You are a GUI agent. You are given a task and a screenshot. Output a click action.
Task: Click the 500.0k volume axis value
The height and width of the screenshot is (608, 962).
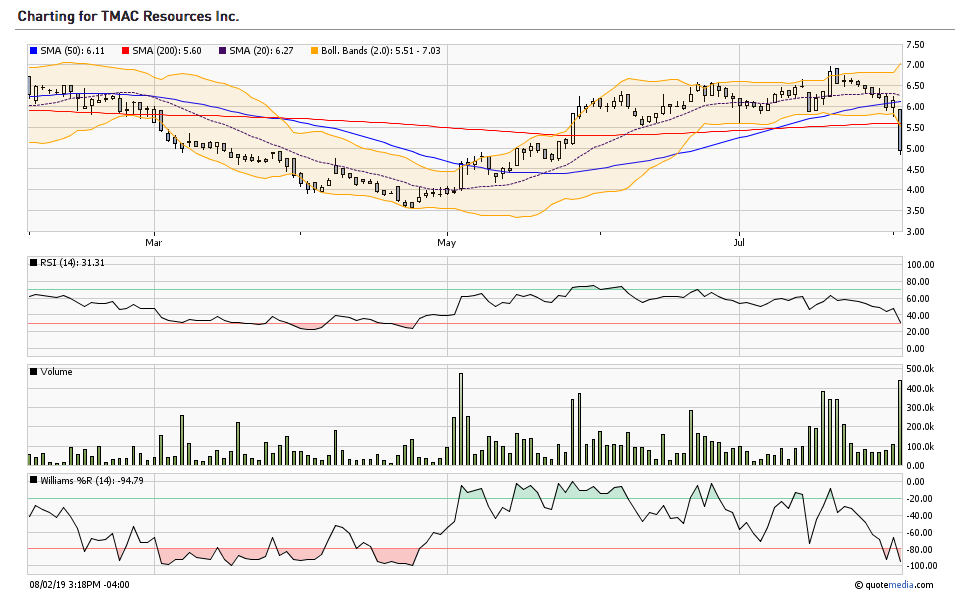(920, 369)
